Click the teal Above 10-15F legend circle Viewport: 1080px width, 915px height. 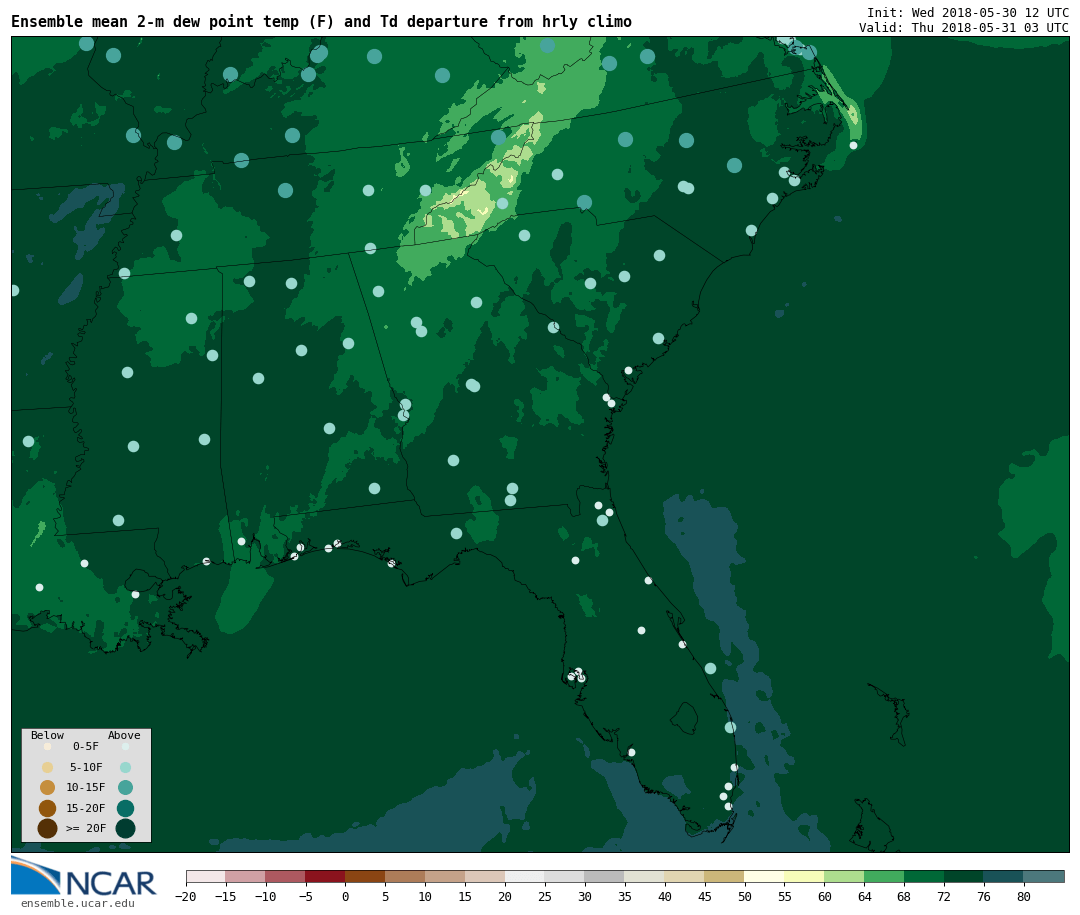pyautogui.click(x=125, y=788)
